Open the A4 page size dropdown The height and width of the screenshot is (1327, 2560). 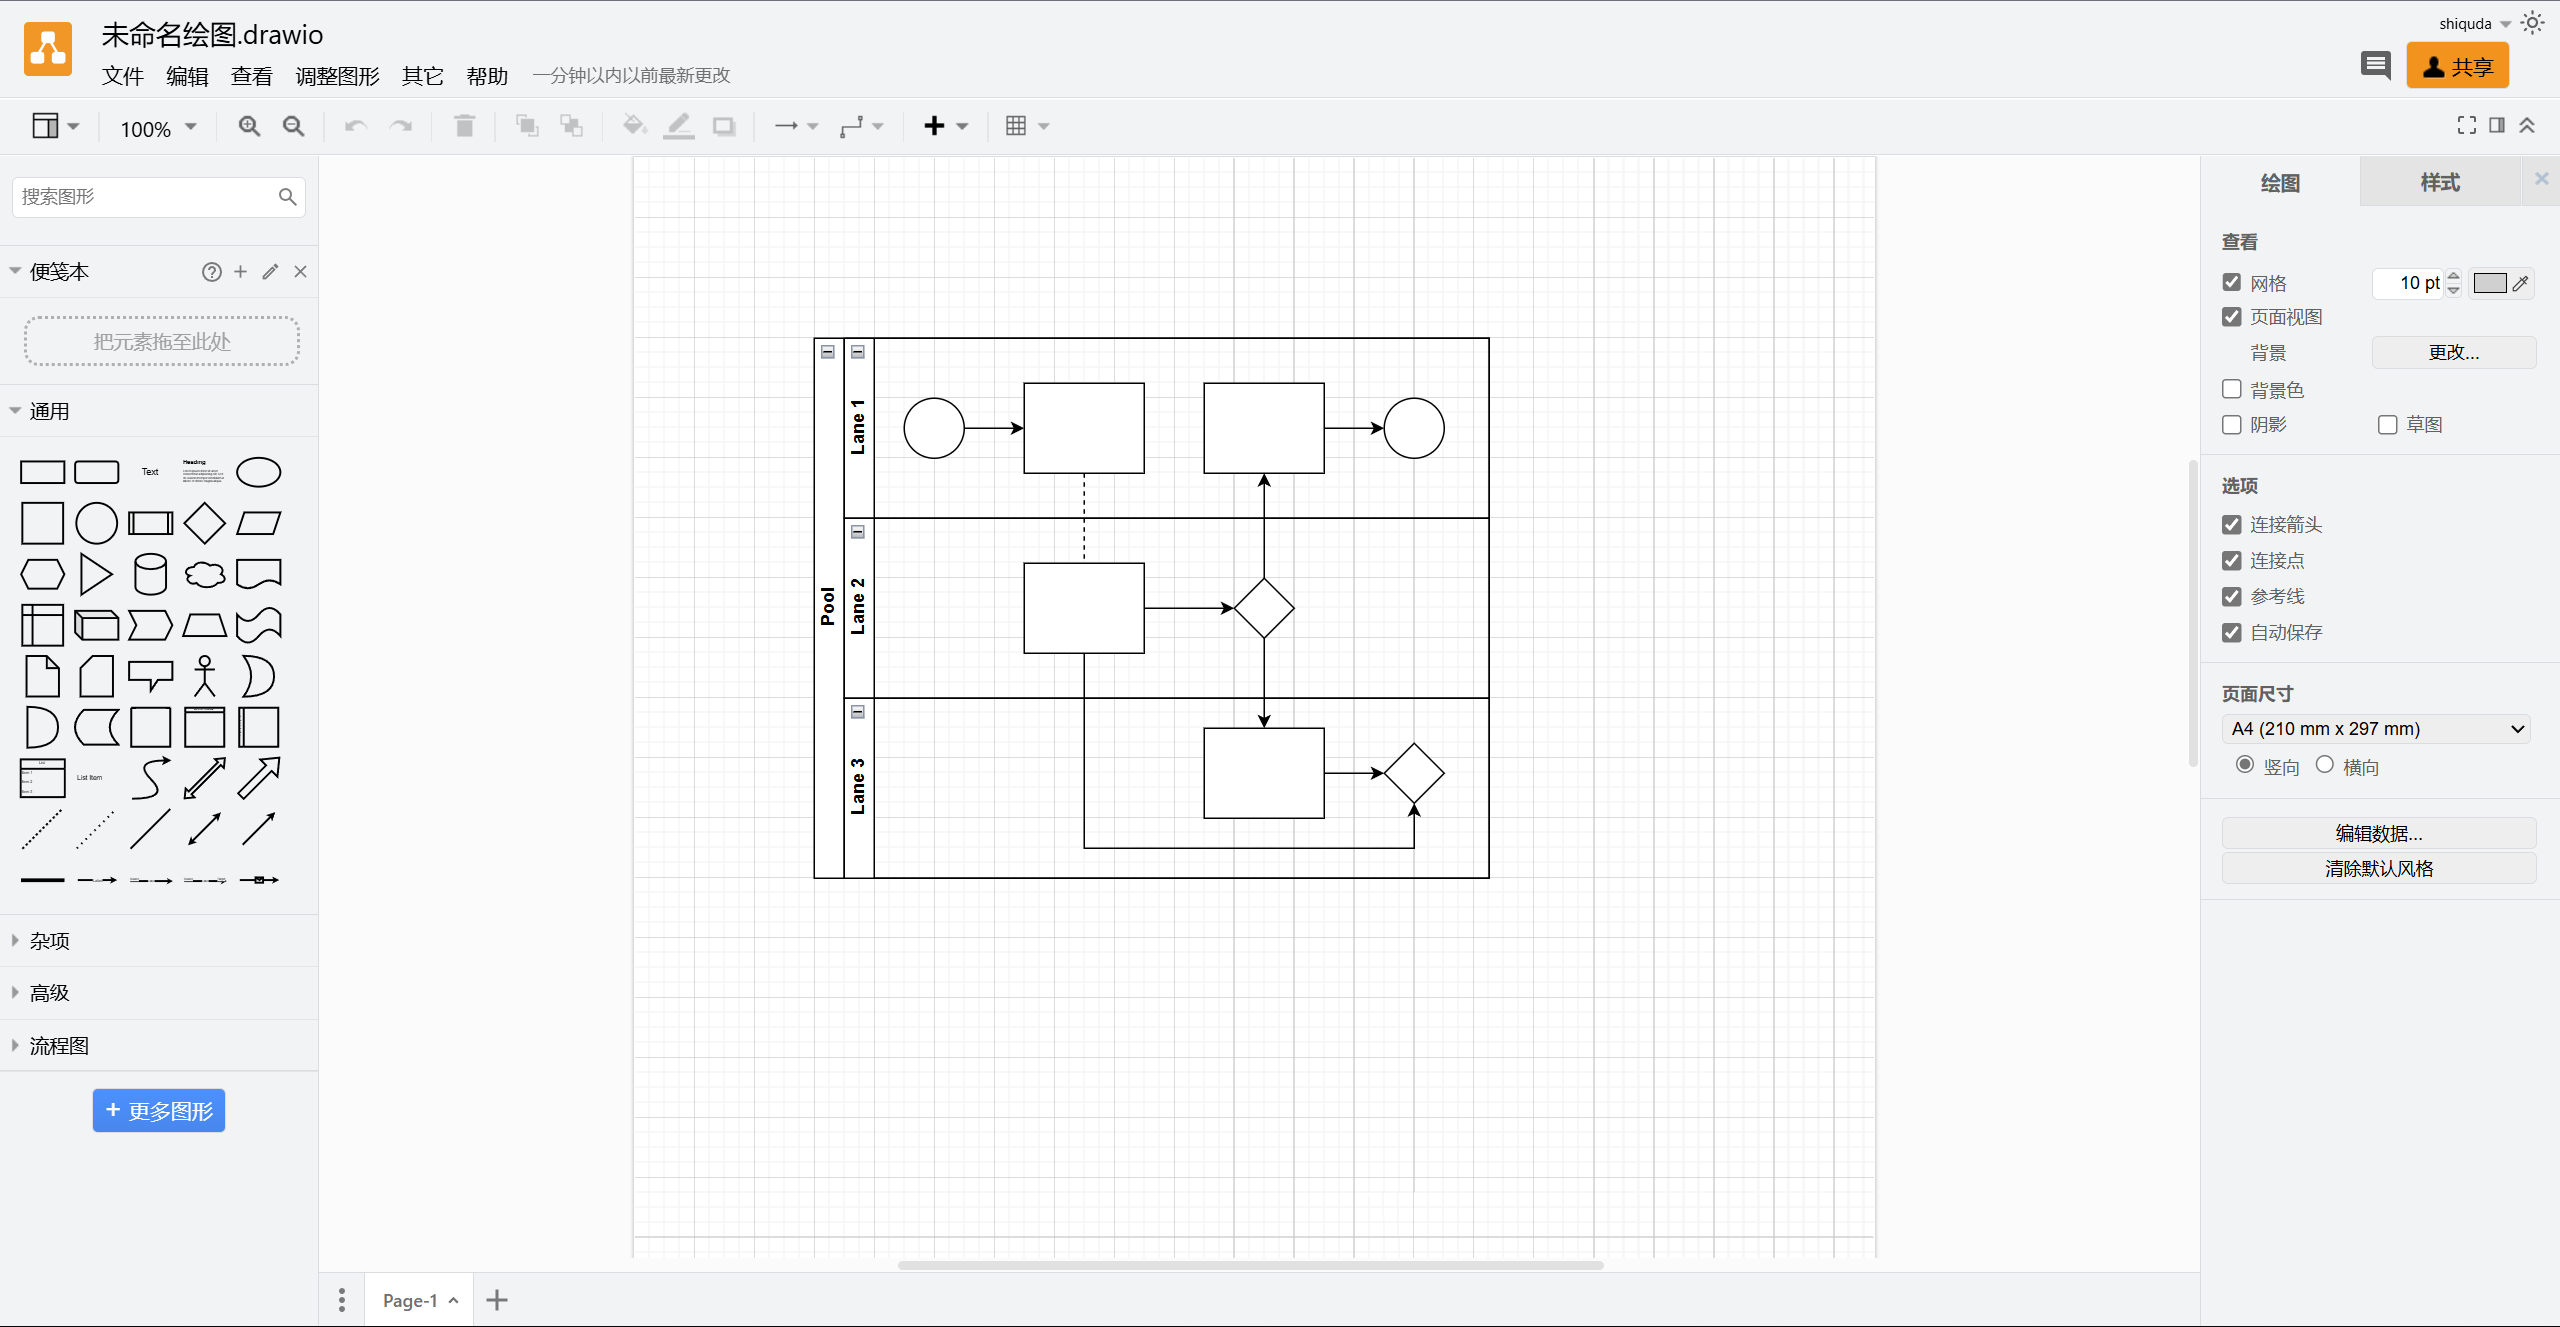coord(2376,729)
